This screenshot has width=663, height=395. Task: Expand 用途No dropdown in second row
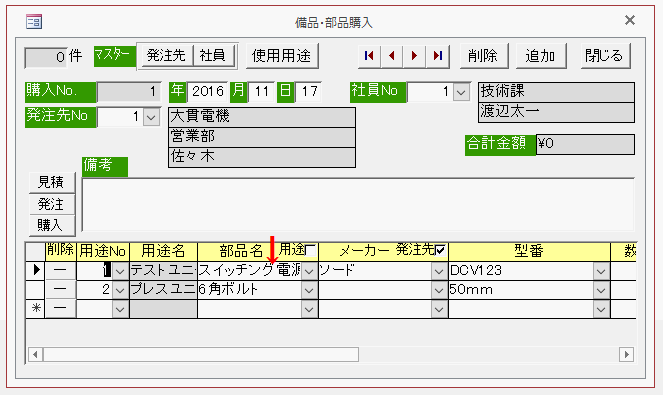click(x=120, y=290)
